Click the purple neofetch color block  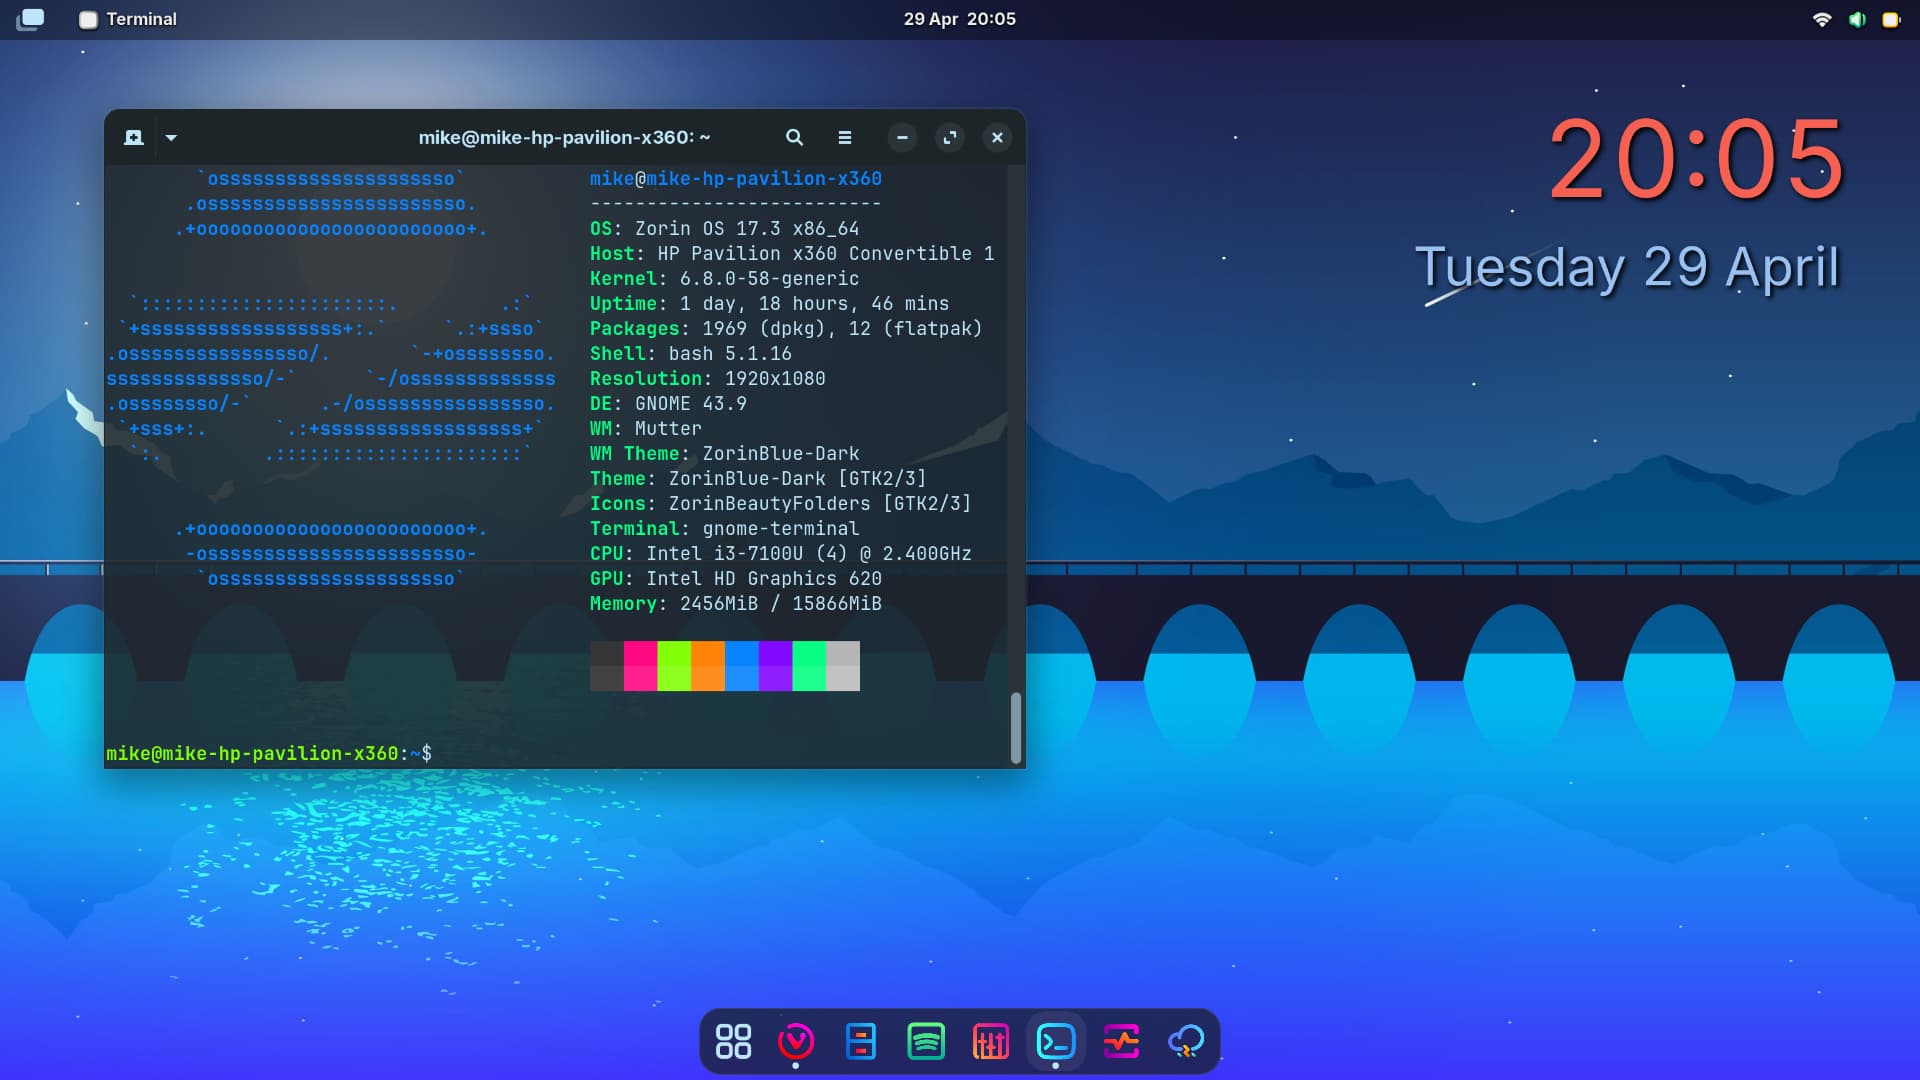point(775,666)
